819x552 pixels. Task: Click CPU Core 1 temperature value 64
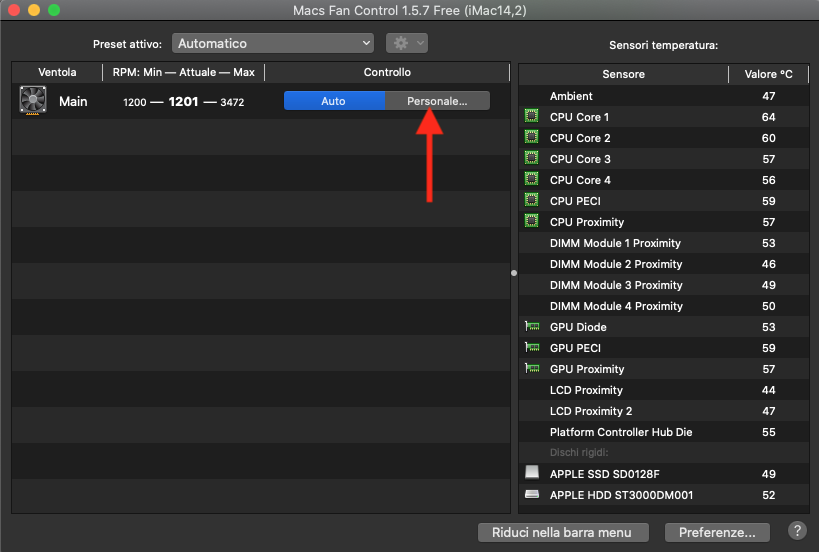click(x=768, y=117)
